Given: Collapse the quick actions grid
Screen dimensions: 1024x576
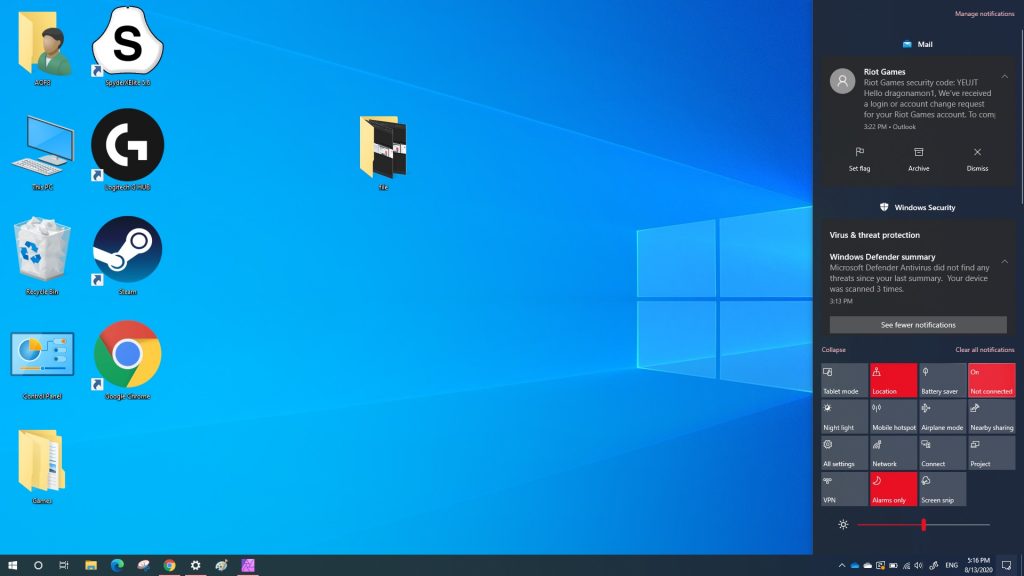Looking at the screenshot, I should pos(833,350).
